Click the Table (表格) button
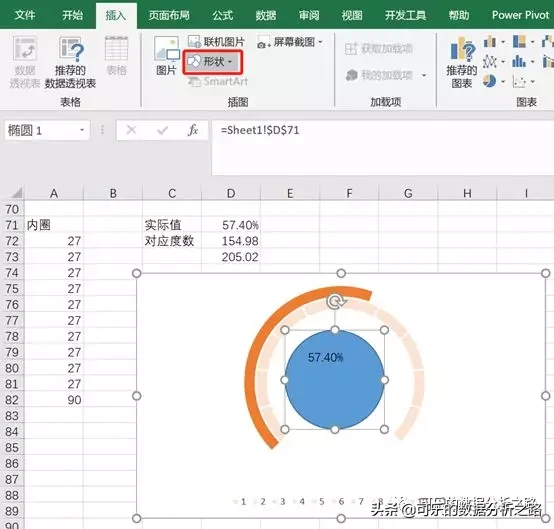The height and width of the screenshot is (529, 554). [x=116, y=56]
